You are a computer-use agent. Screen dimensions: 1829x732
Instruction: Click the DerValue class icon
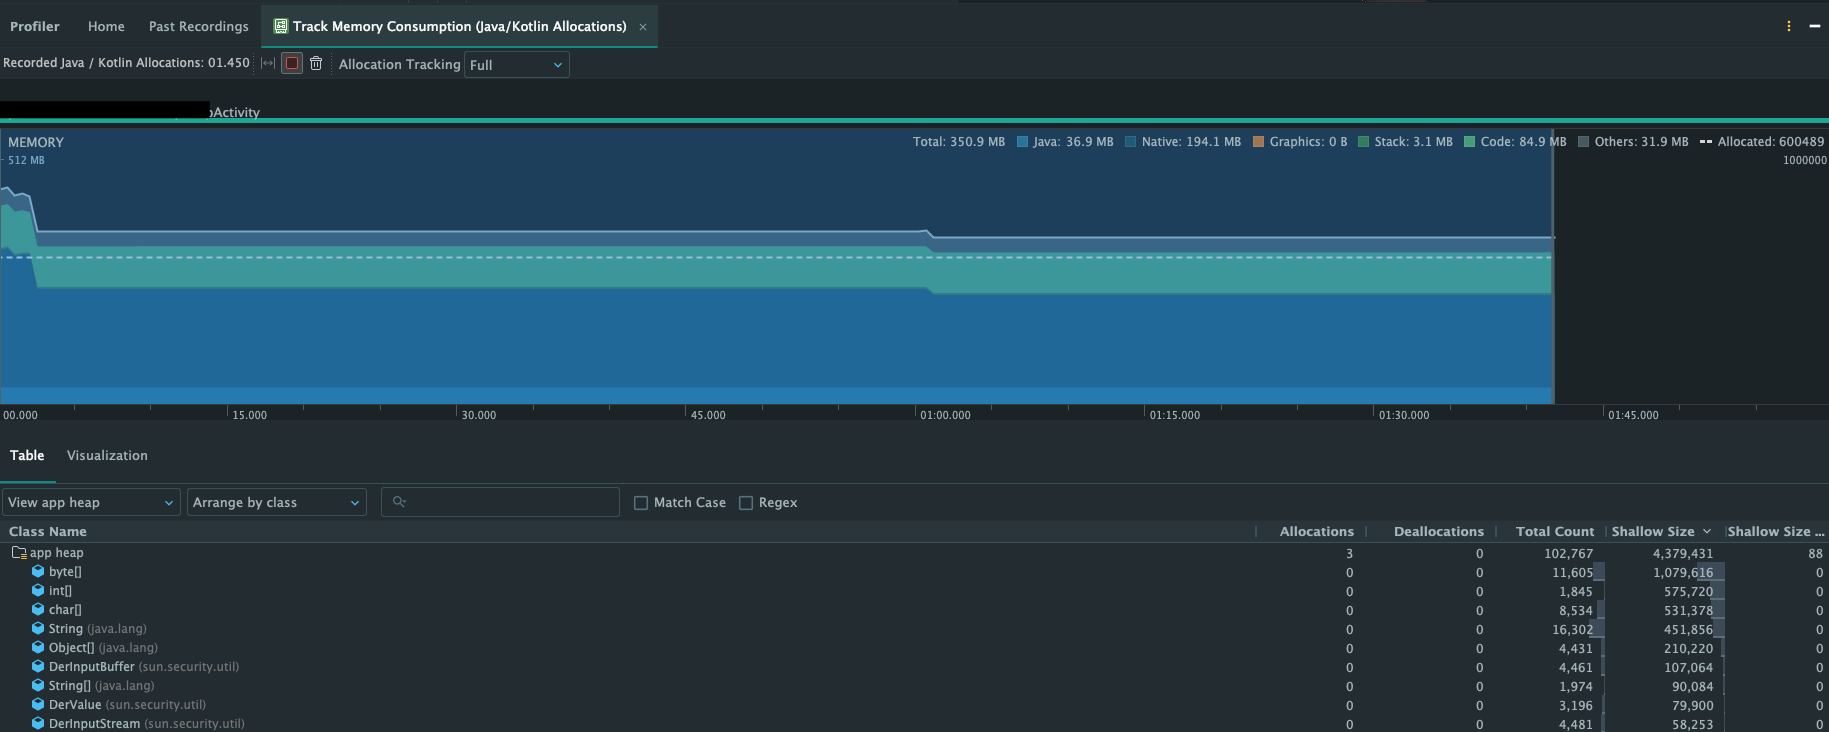tap(38, 704)
